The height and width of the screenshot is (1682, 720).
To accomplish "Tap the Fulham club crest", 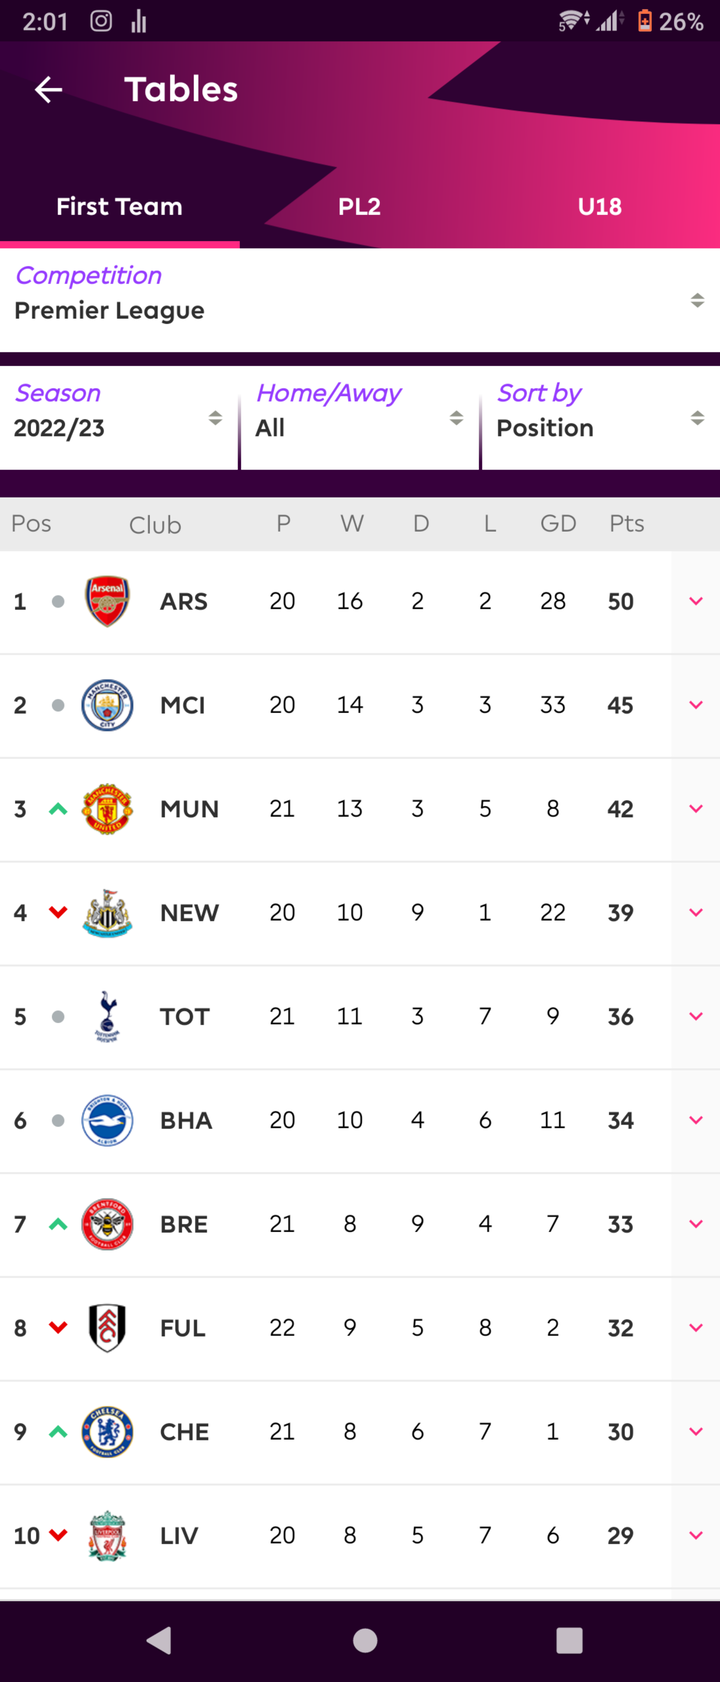I will click(107, 1328).
